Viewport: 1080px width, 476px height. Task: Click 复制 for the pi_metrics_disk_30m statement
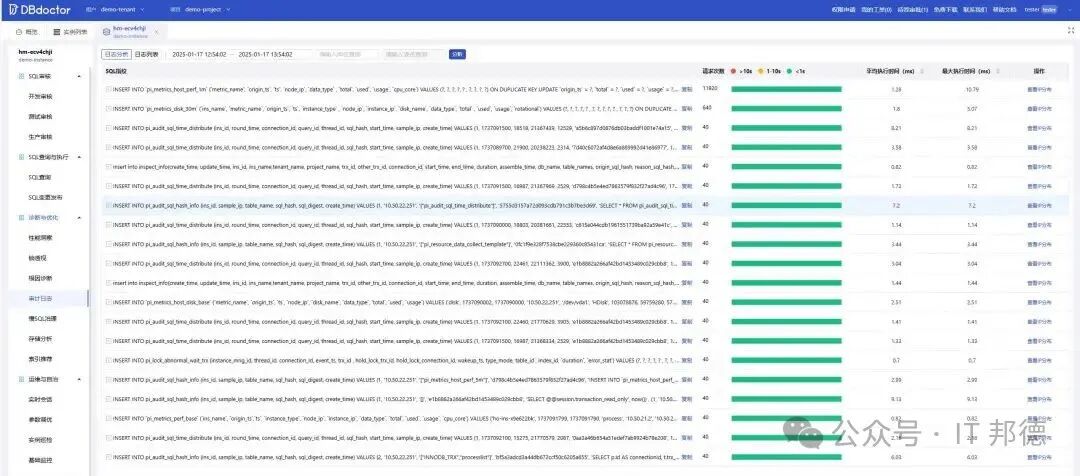click(686, 108)
